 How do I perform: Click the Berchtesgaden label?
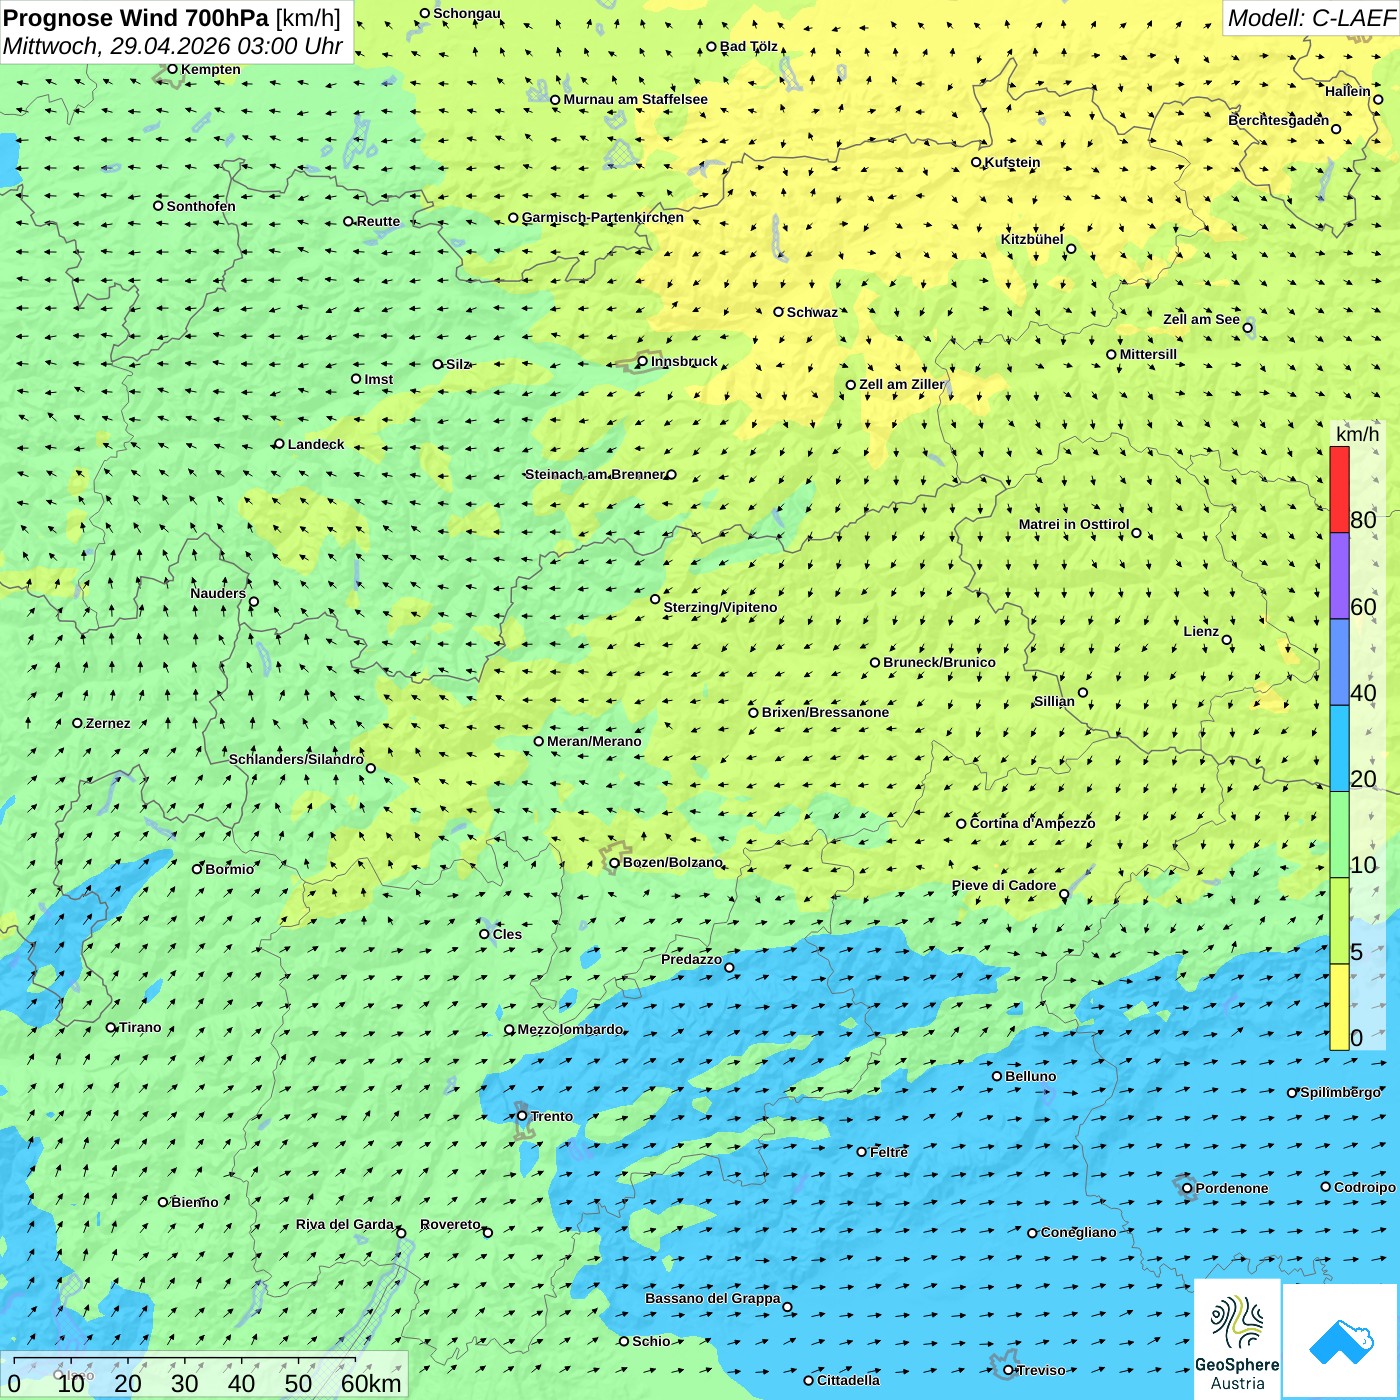(1279, 120)
